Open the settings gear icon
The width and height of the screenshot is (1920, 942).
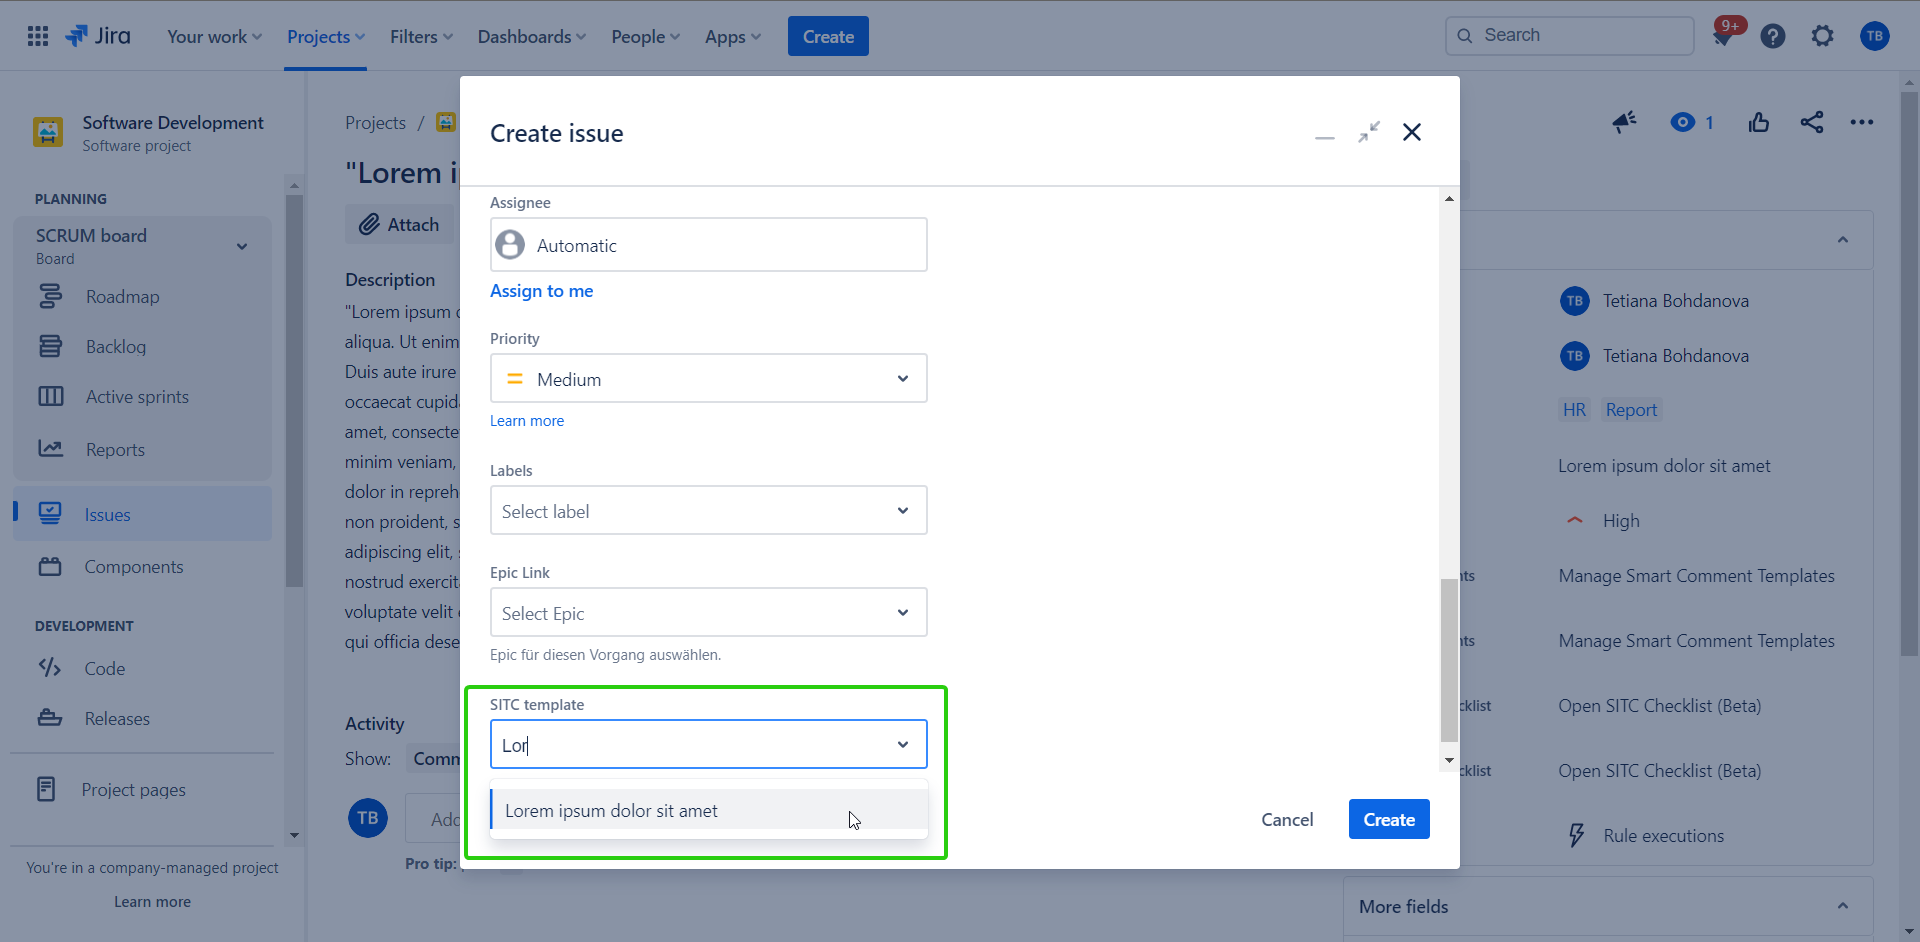1822,37
